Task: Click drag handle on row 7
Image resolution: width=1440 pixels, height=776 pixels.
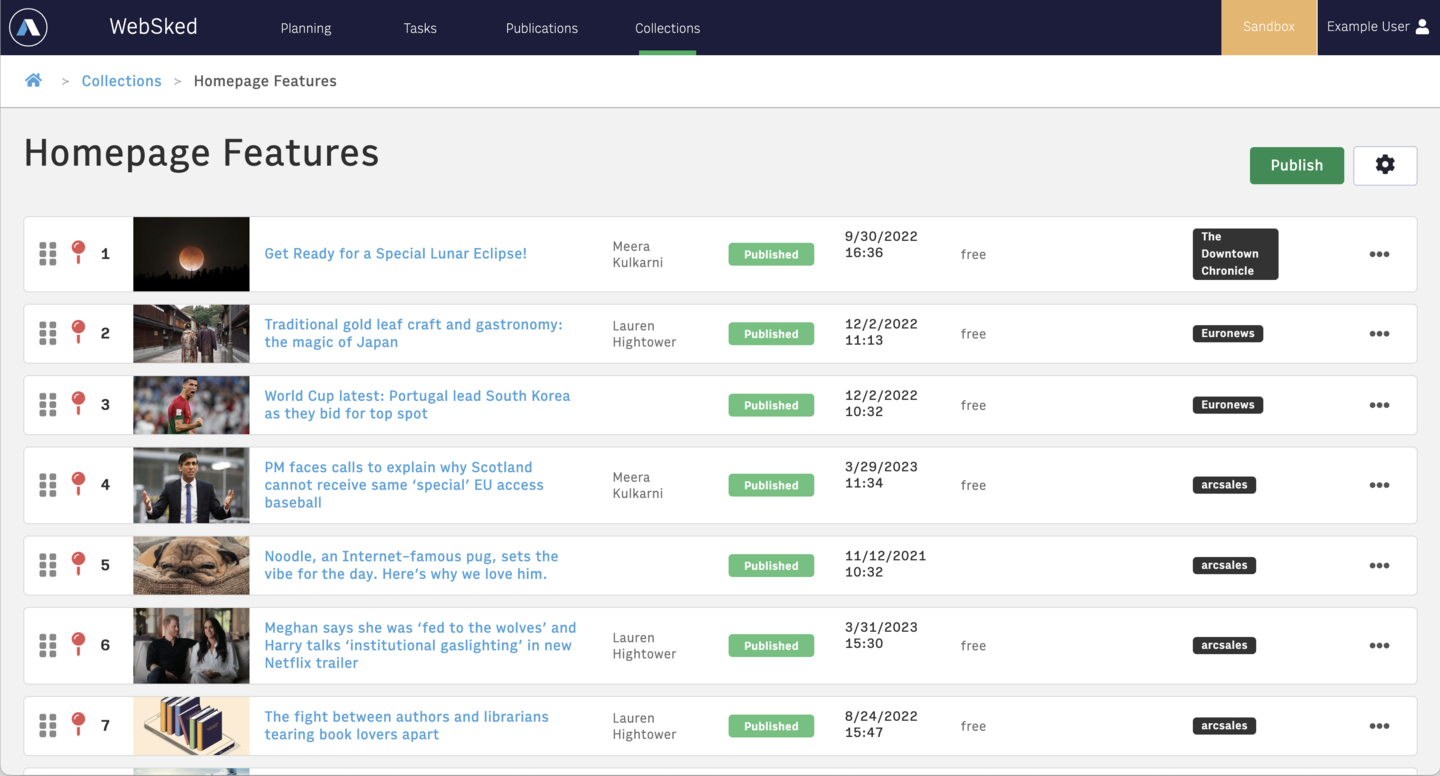Action: (x=48, y=726)
